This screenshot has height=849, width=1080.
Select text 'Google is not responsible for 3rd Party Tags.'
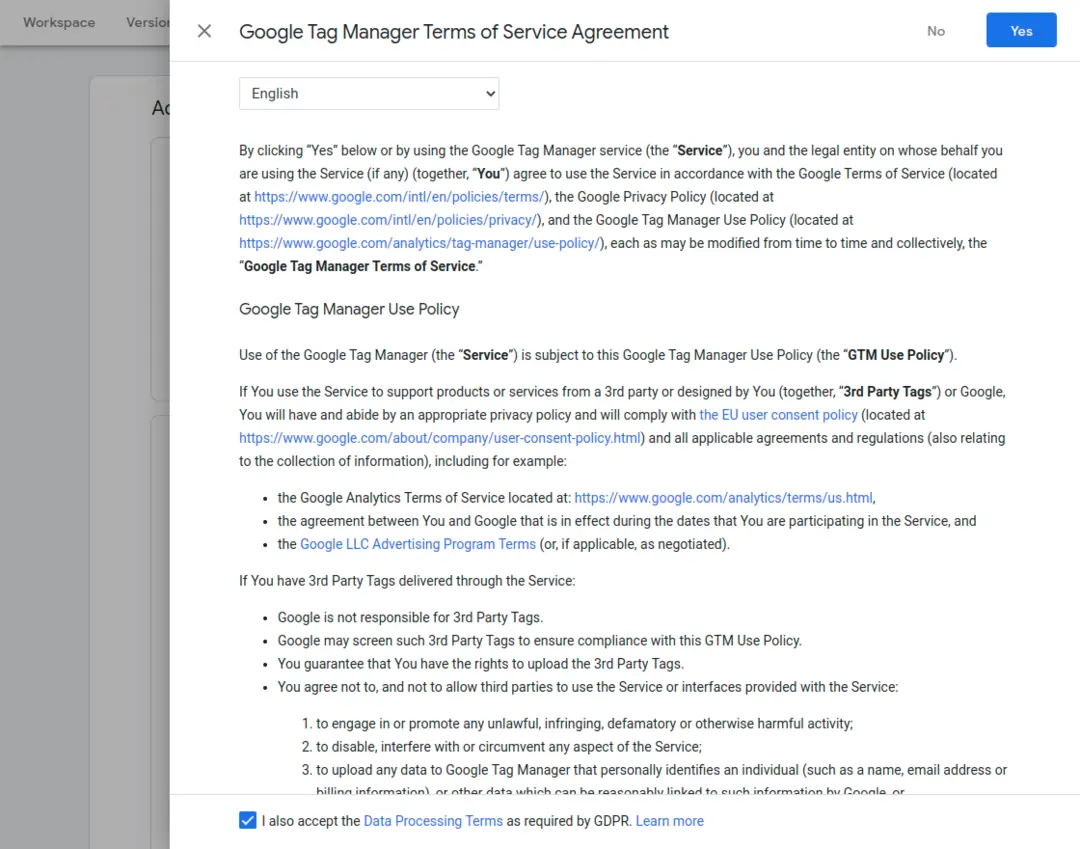pyautogui.click(x=410, y=618)
